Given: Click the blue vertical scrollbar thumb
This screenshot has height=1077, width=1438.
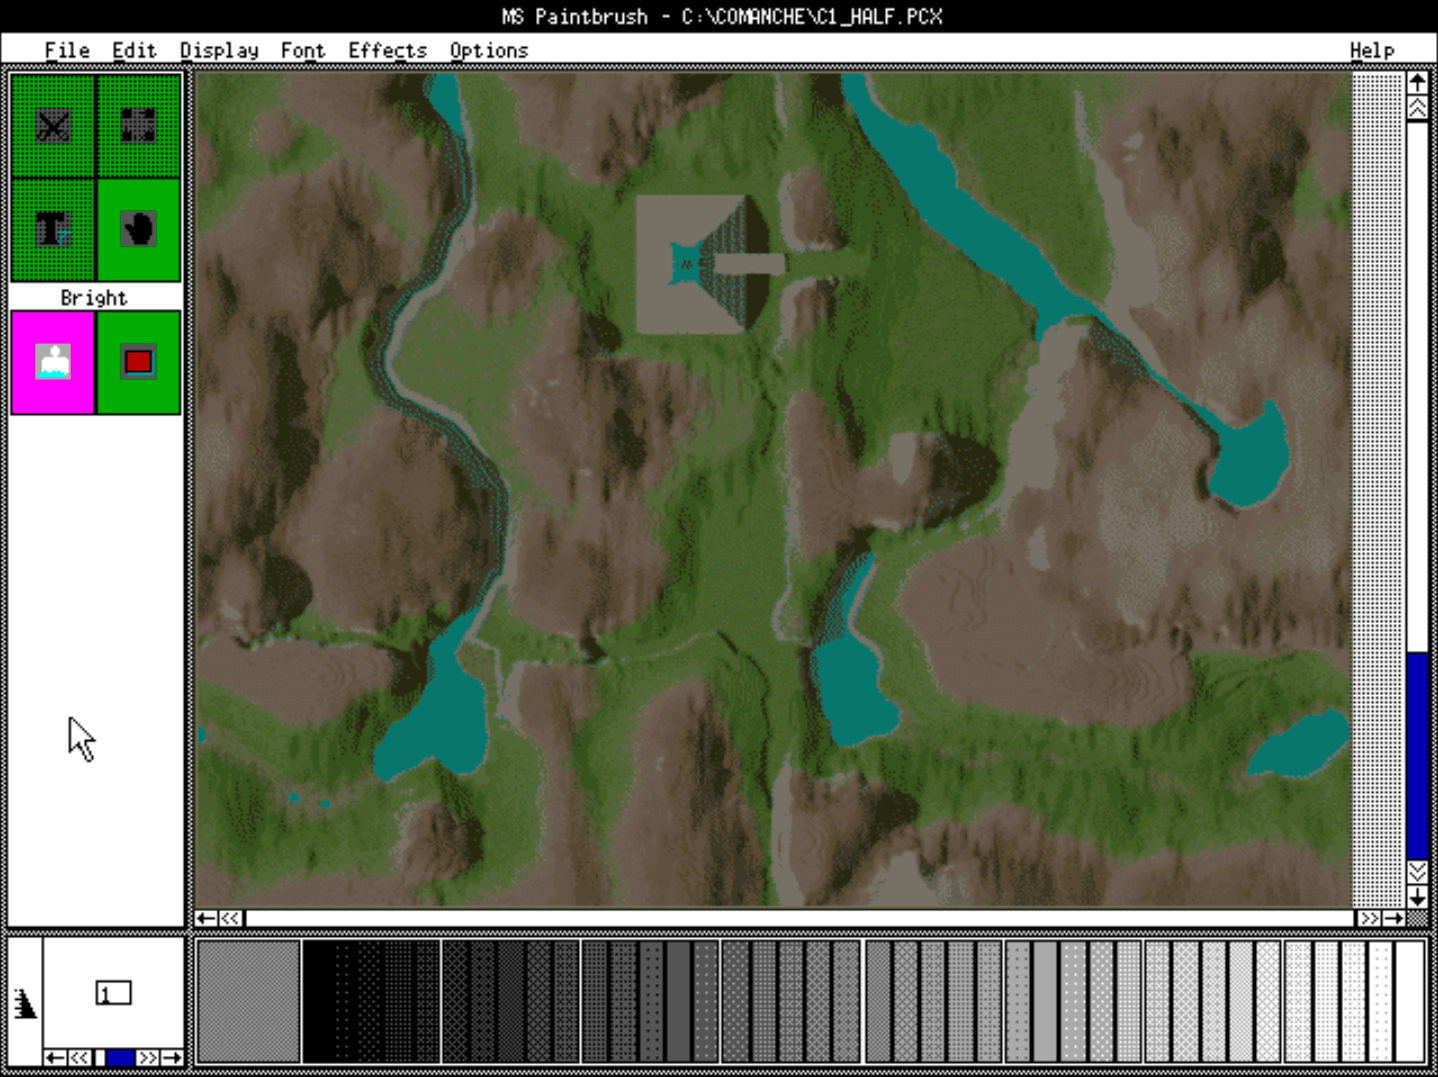Looking at the screenshot, I should (x=1417, y=756).
